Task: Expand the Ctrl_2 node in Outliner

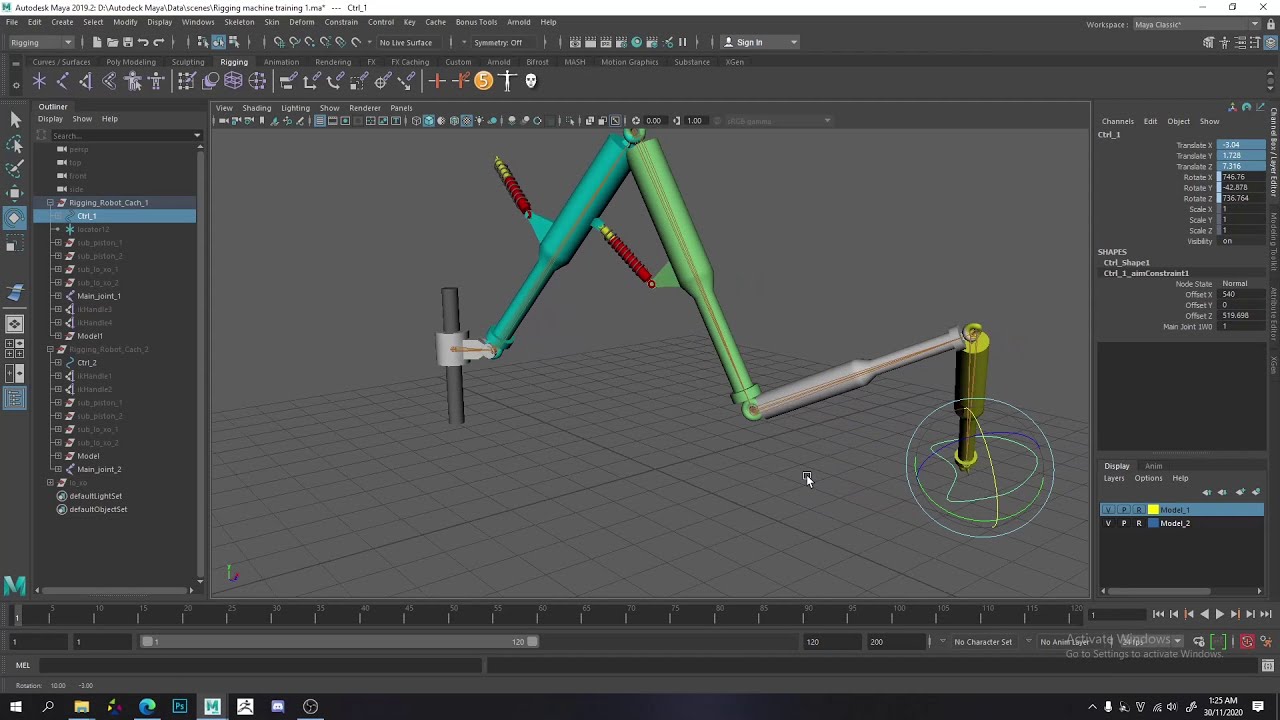Action: (x=58, y=363)
